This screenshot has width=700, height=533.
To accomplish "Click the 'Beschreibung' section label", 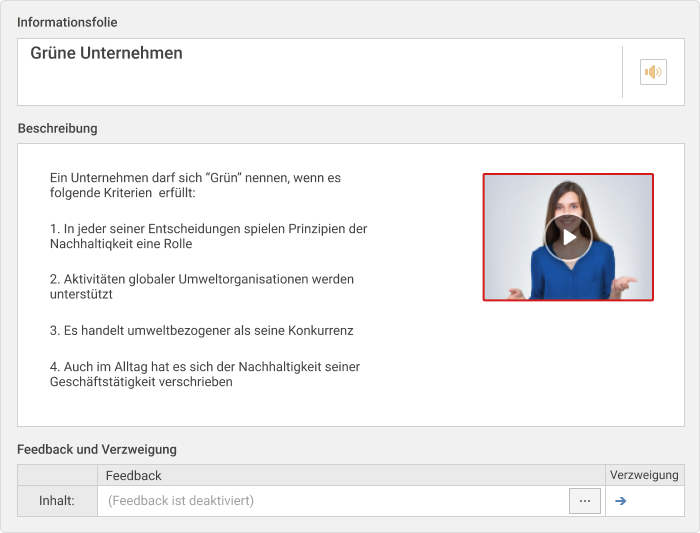I will [58, 129].
